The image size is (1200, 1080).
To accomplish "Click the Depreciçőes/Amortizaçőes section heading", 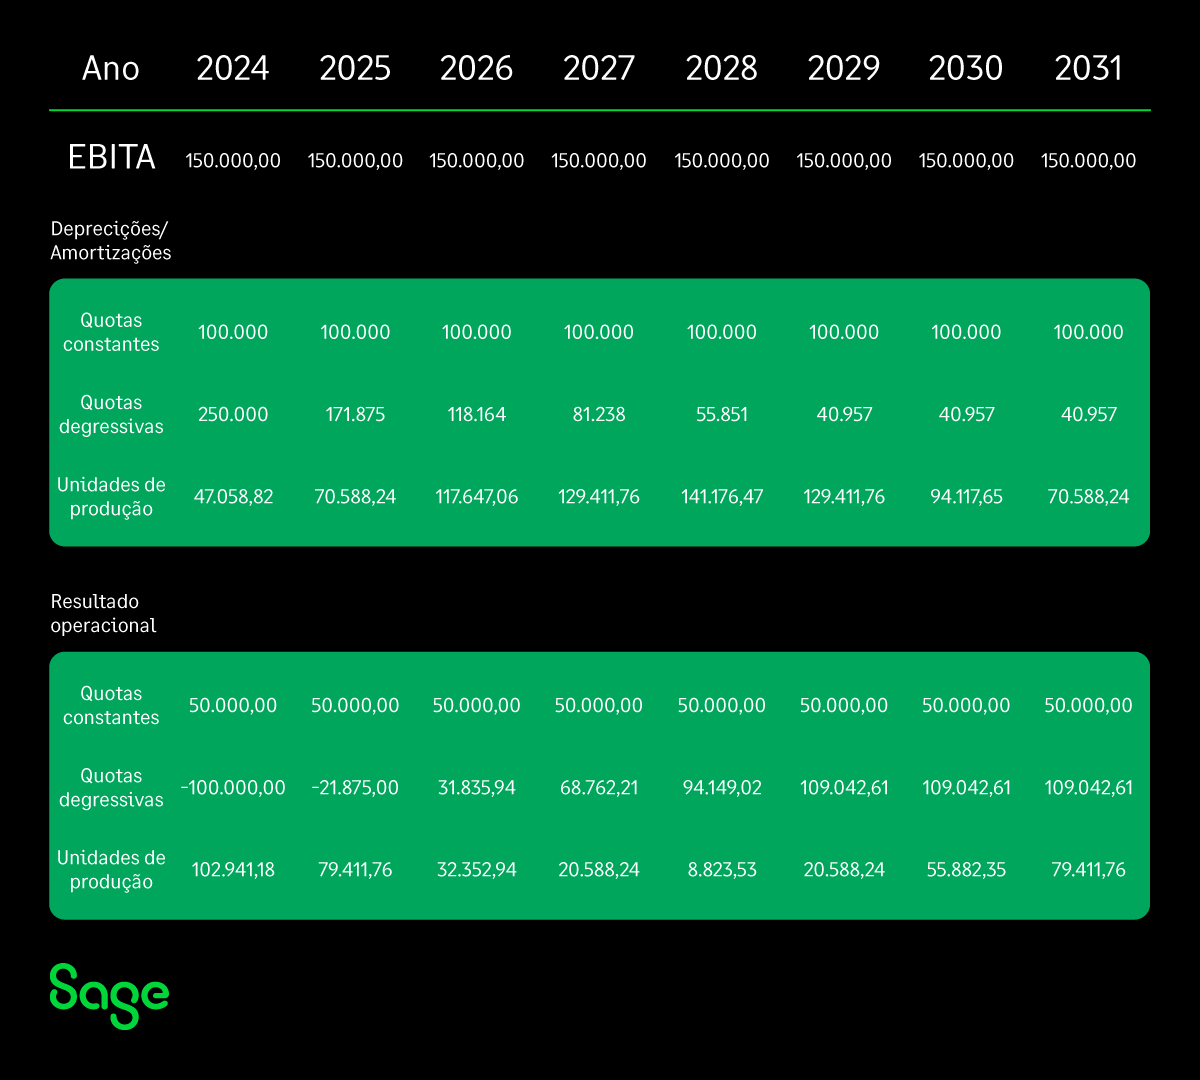I will (111, 241).
